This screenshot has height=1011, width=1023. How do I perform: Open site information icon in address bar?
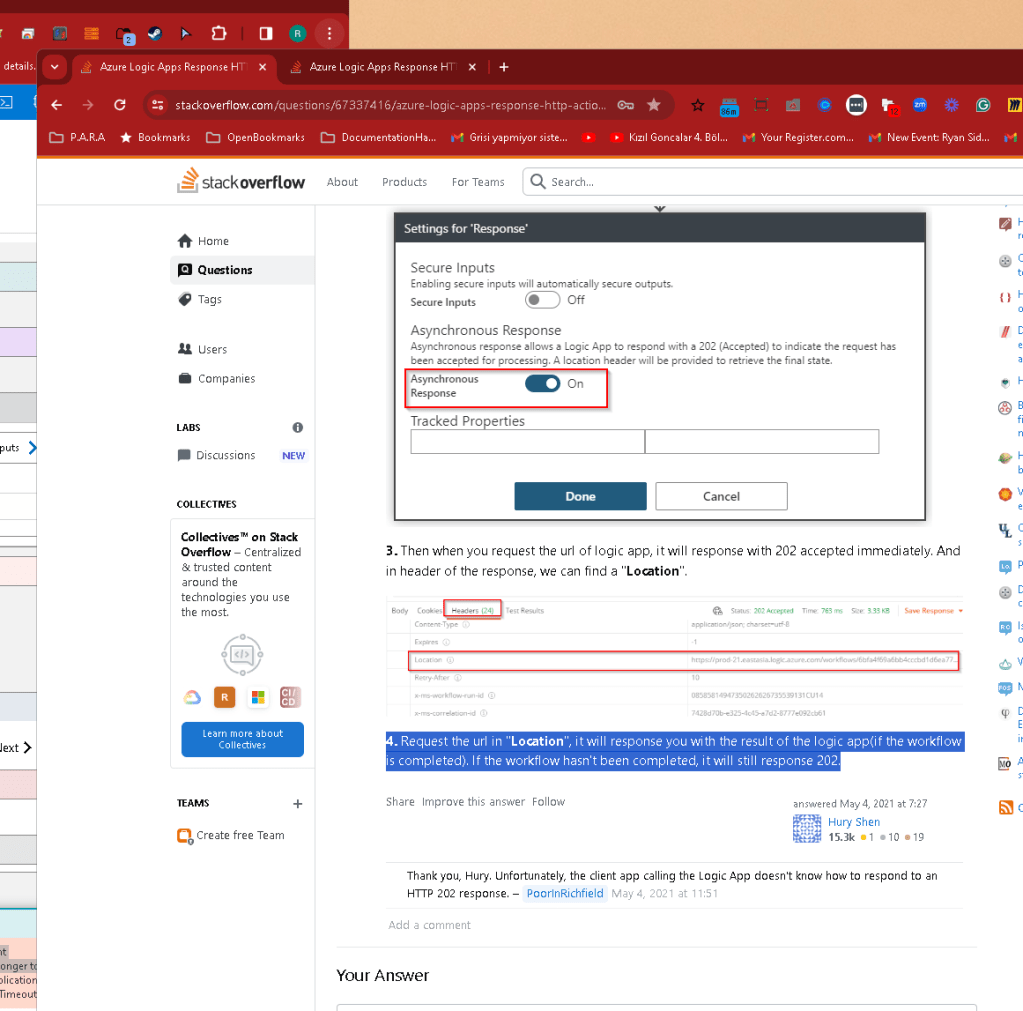click(157, 105)
